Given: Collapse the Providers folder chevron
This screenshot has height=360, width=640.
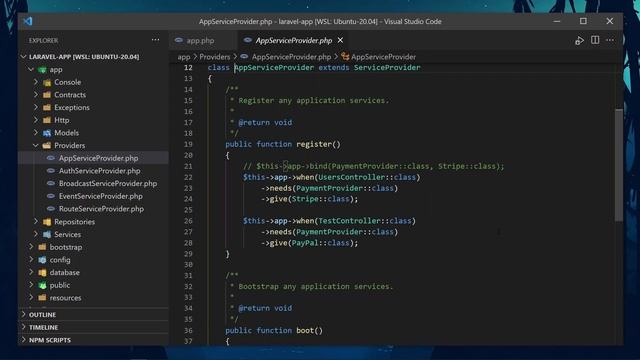Looking at the screenshot, I should (36, 145).
